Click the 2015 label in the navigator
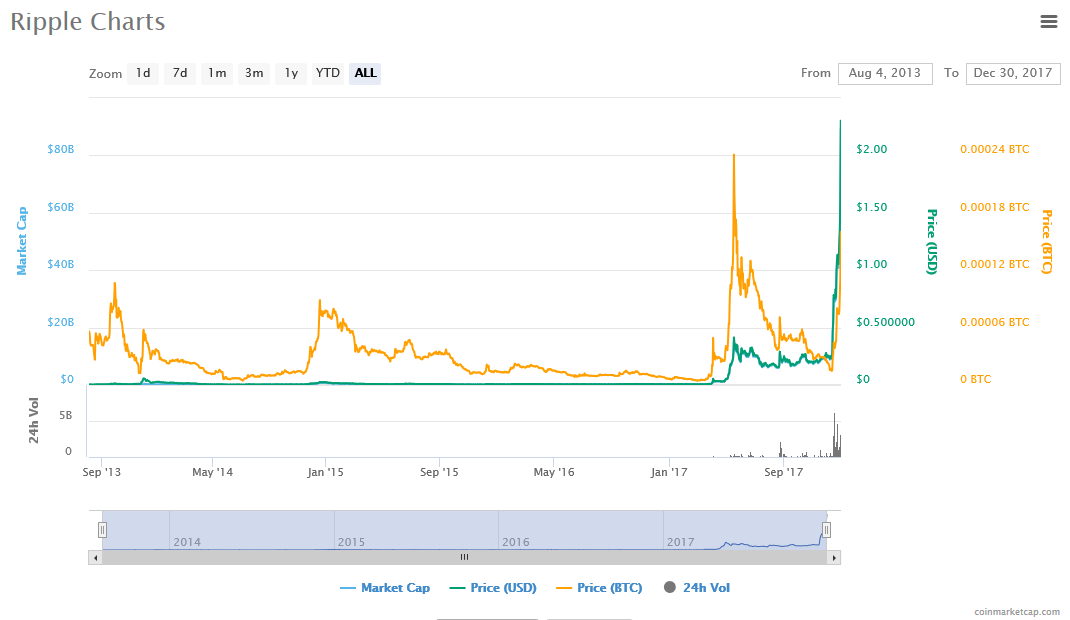Image resolution: width=1070 pixels, height=620 pixels. 351,542
